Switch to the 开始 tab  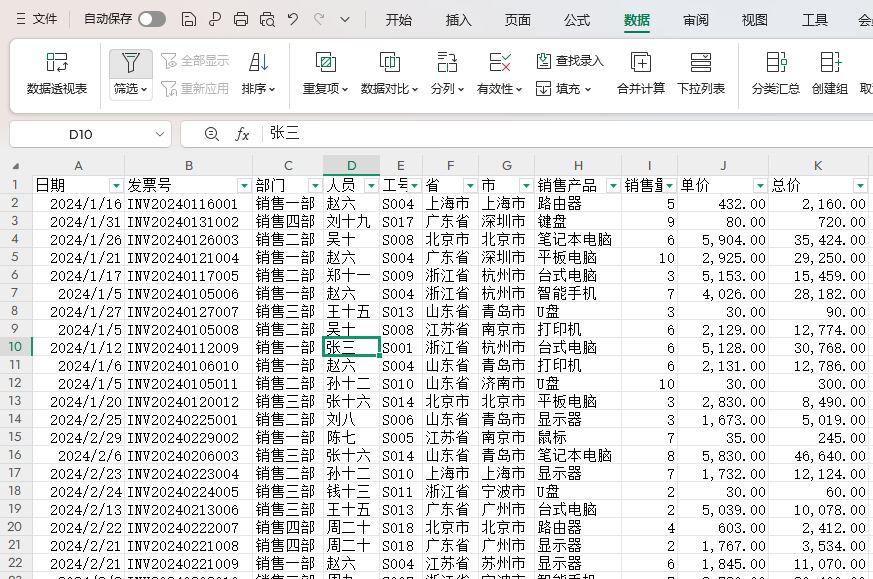point(398,19)
